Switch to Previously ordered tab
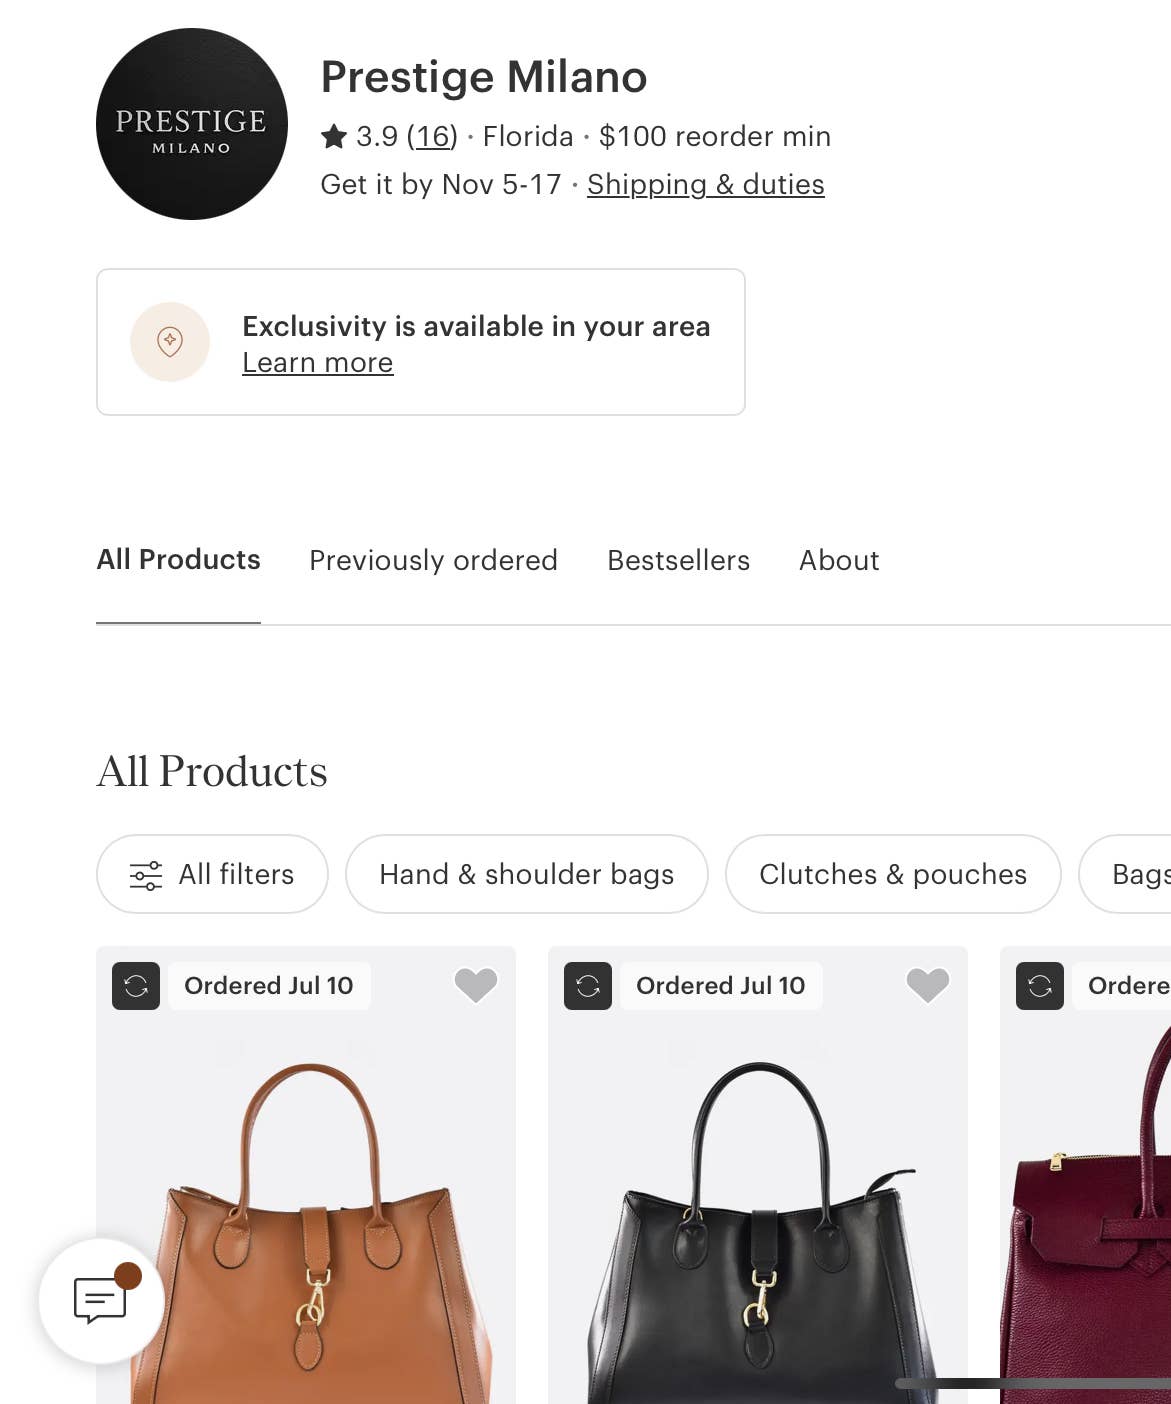This screenshot has width=1171, height=1404. pos(433,560)
